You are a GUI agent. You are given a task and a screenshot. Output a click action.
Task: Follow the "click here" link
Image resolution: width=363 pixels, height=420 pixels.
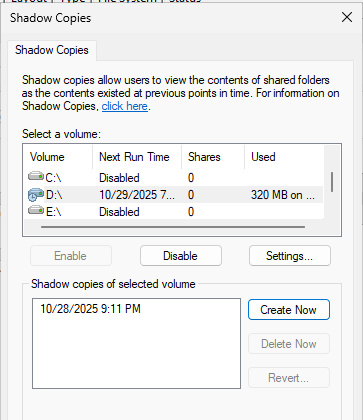pyautogui.click(x=125, y=106)
